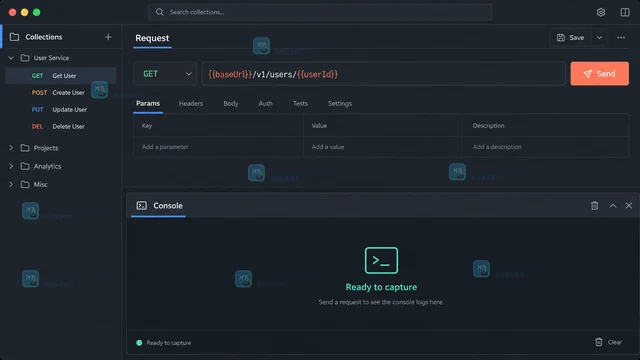The height and width of the screenshot is (360, 640).
Task: Click the green ready status indicator
Action: [139, 343]
